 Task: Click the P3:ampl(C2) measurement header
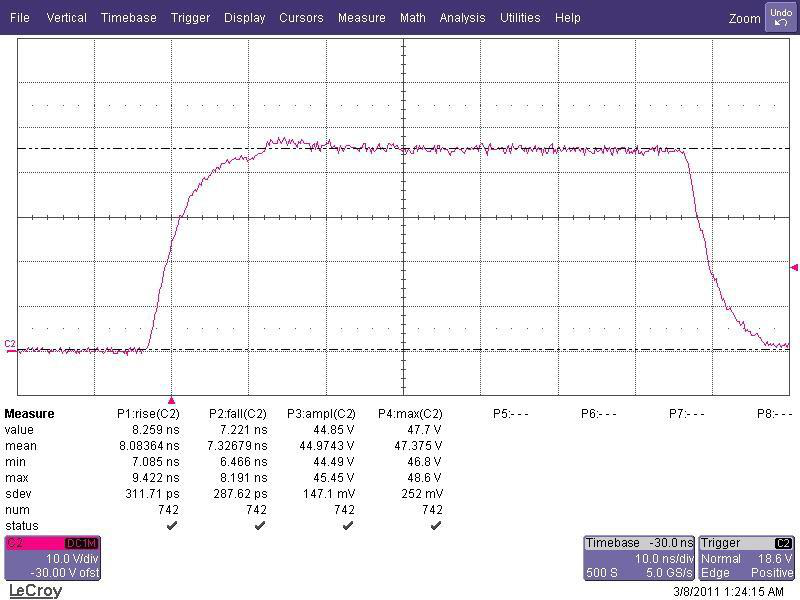tap(321, 414)
